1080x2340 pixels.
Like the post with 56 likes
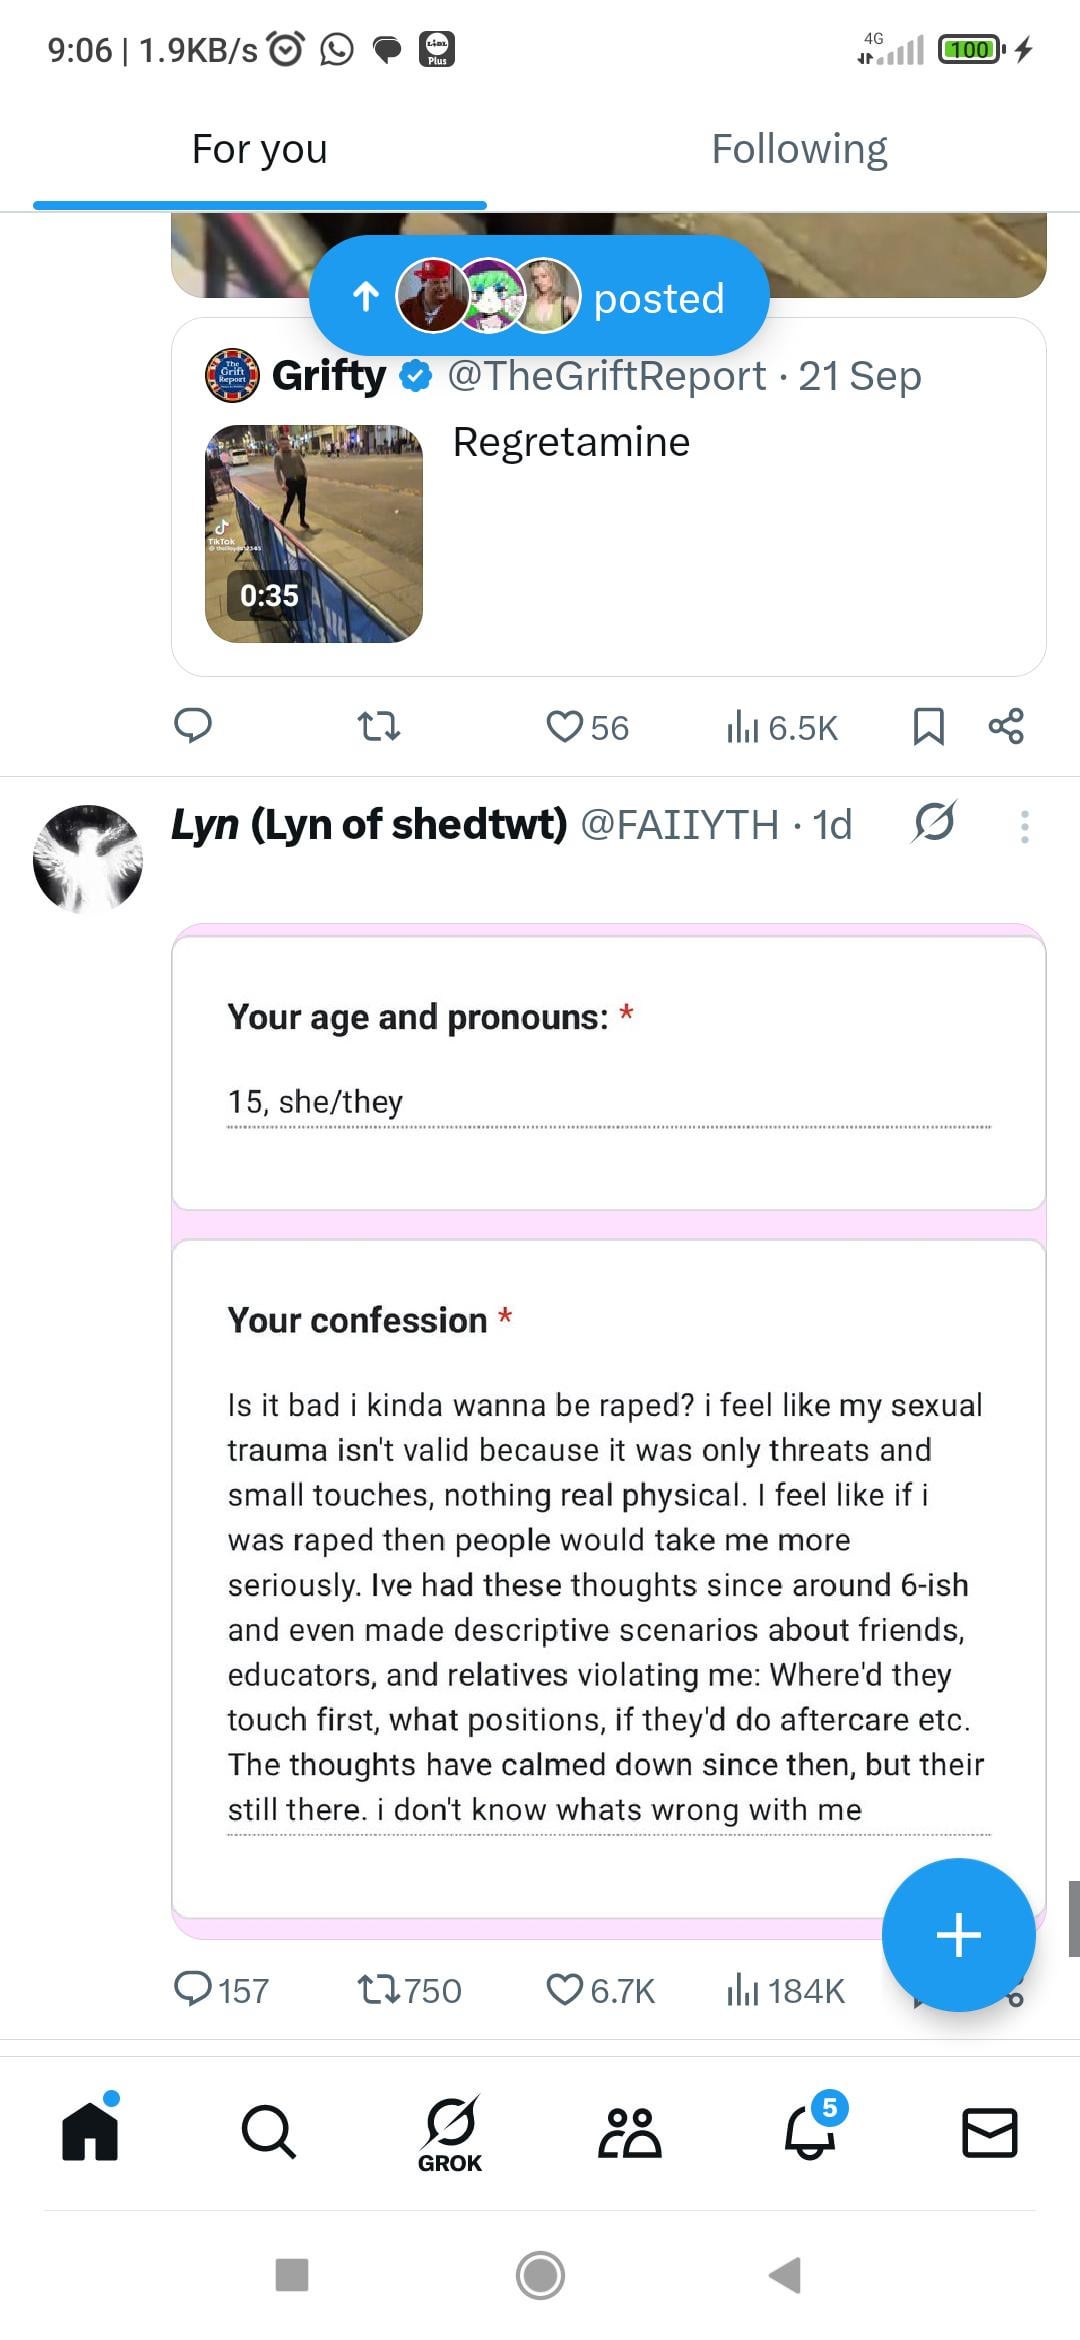565,727
